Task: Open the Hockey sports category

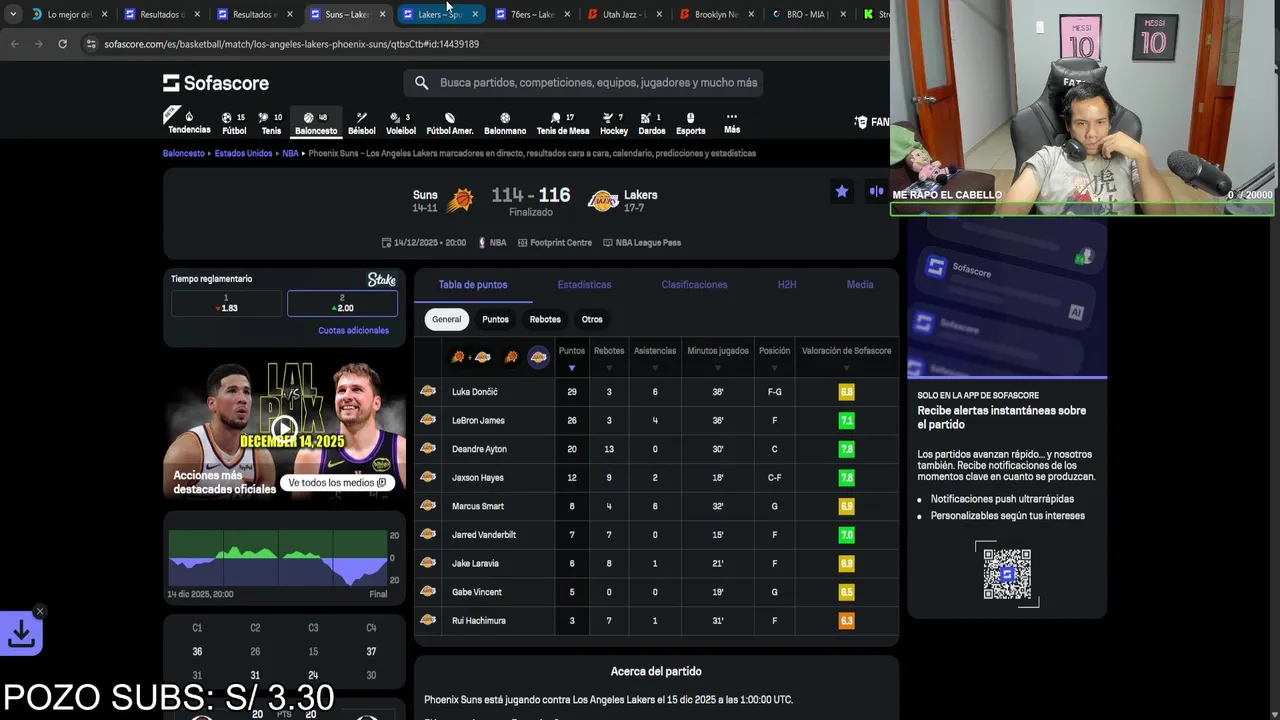Action: pos(614,123)
